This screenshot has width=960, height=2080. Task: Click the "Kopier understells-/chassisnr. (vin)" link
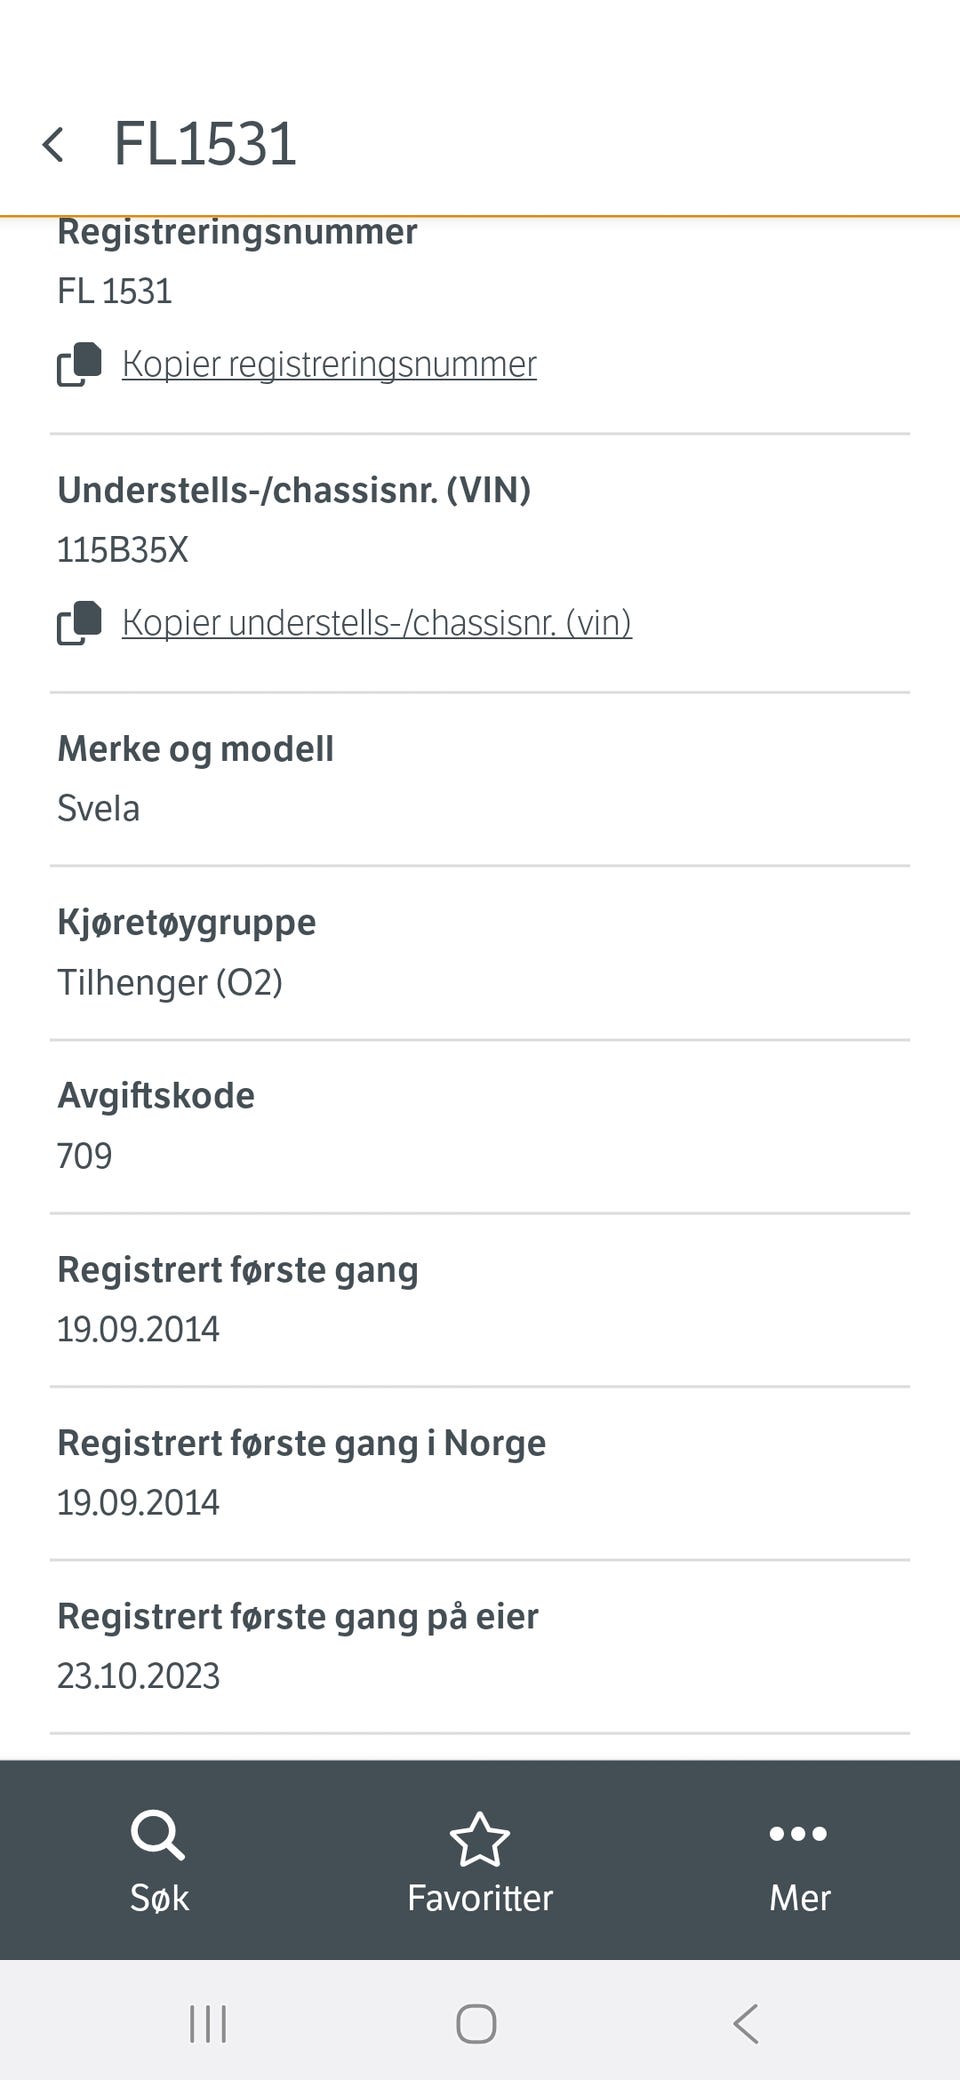[376, 623]
